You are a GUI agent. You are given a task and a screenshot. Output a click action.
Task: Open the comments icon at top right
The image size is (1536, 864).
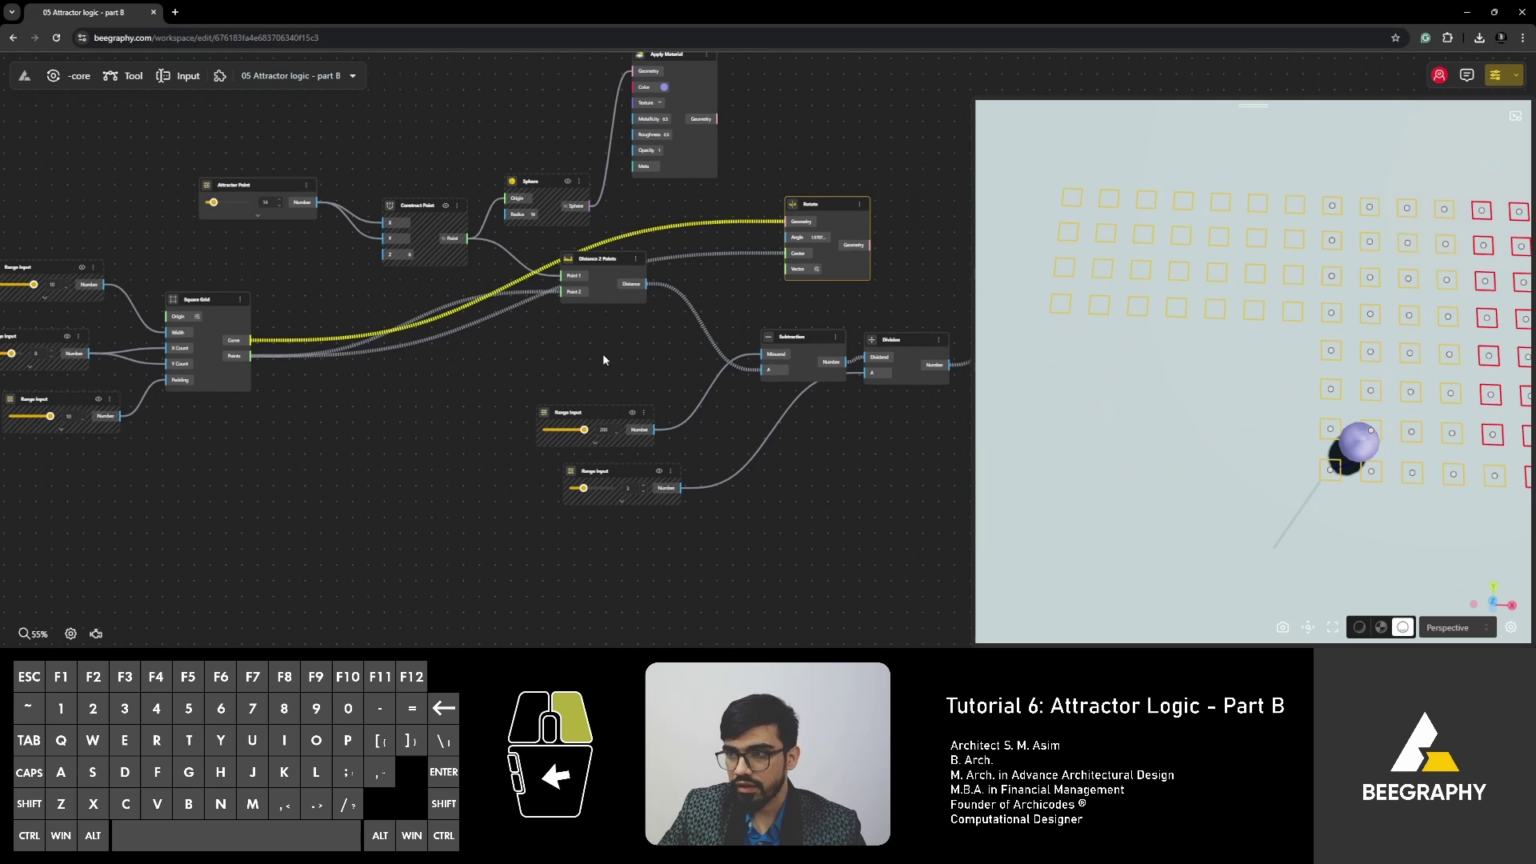coord(1466,75)
